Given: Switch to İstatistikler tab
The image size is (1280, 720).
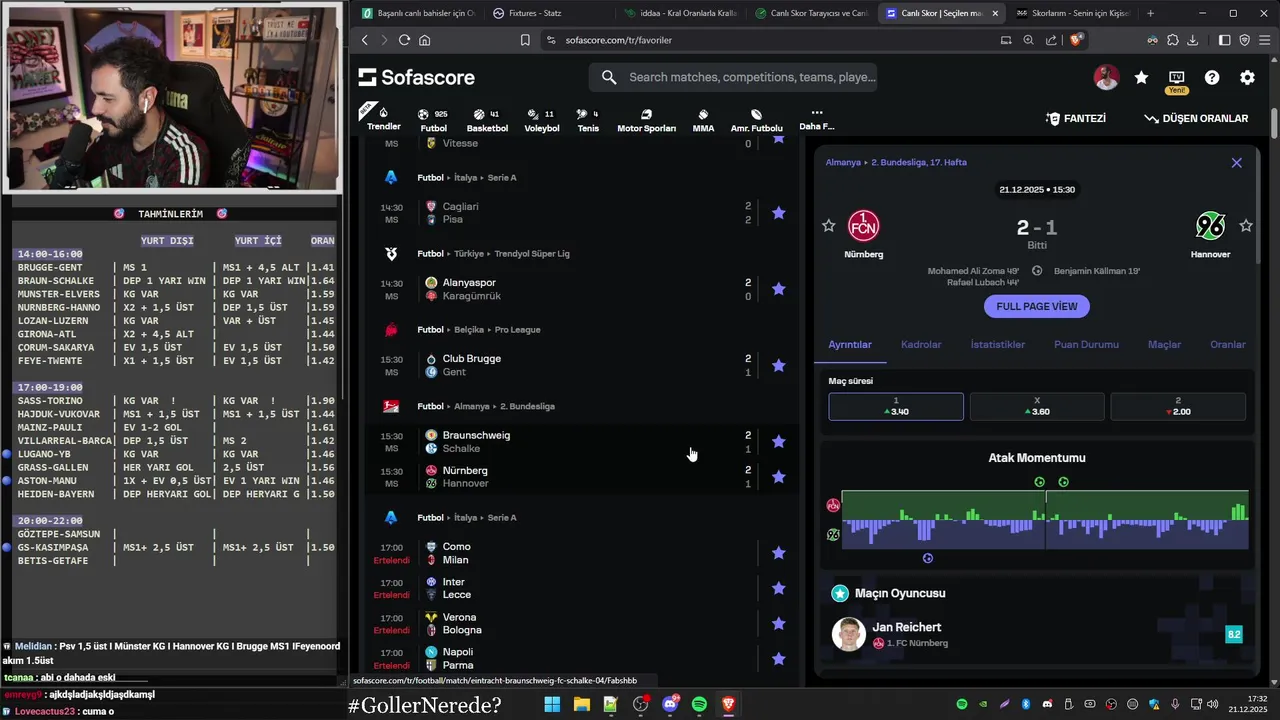Looking at the screenshot, I should coord(998,344).
